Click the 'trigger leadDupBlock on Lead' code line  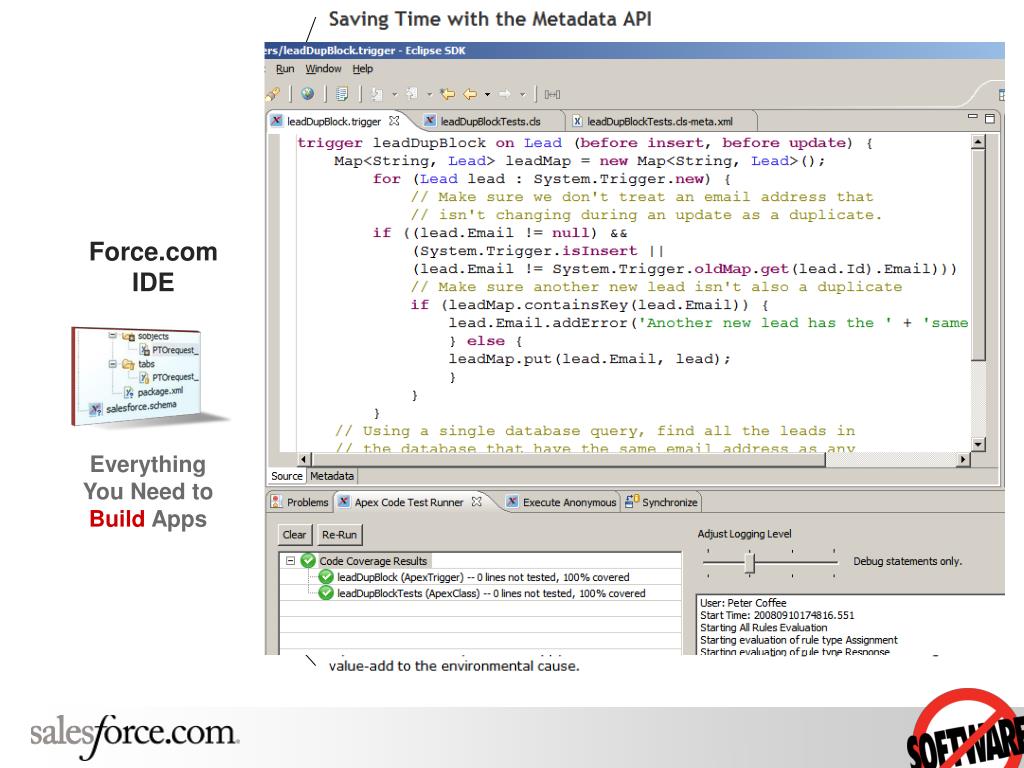(x=585, y=143)
